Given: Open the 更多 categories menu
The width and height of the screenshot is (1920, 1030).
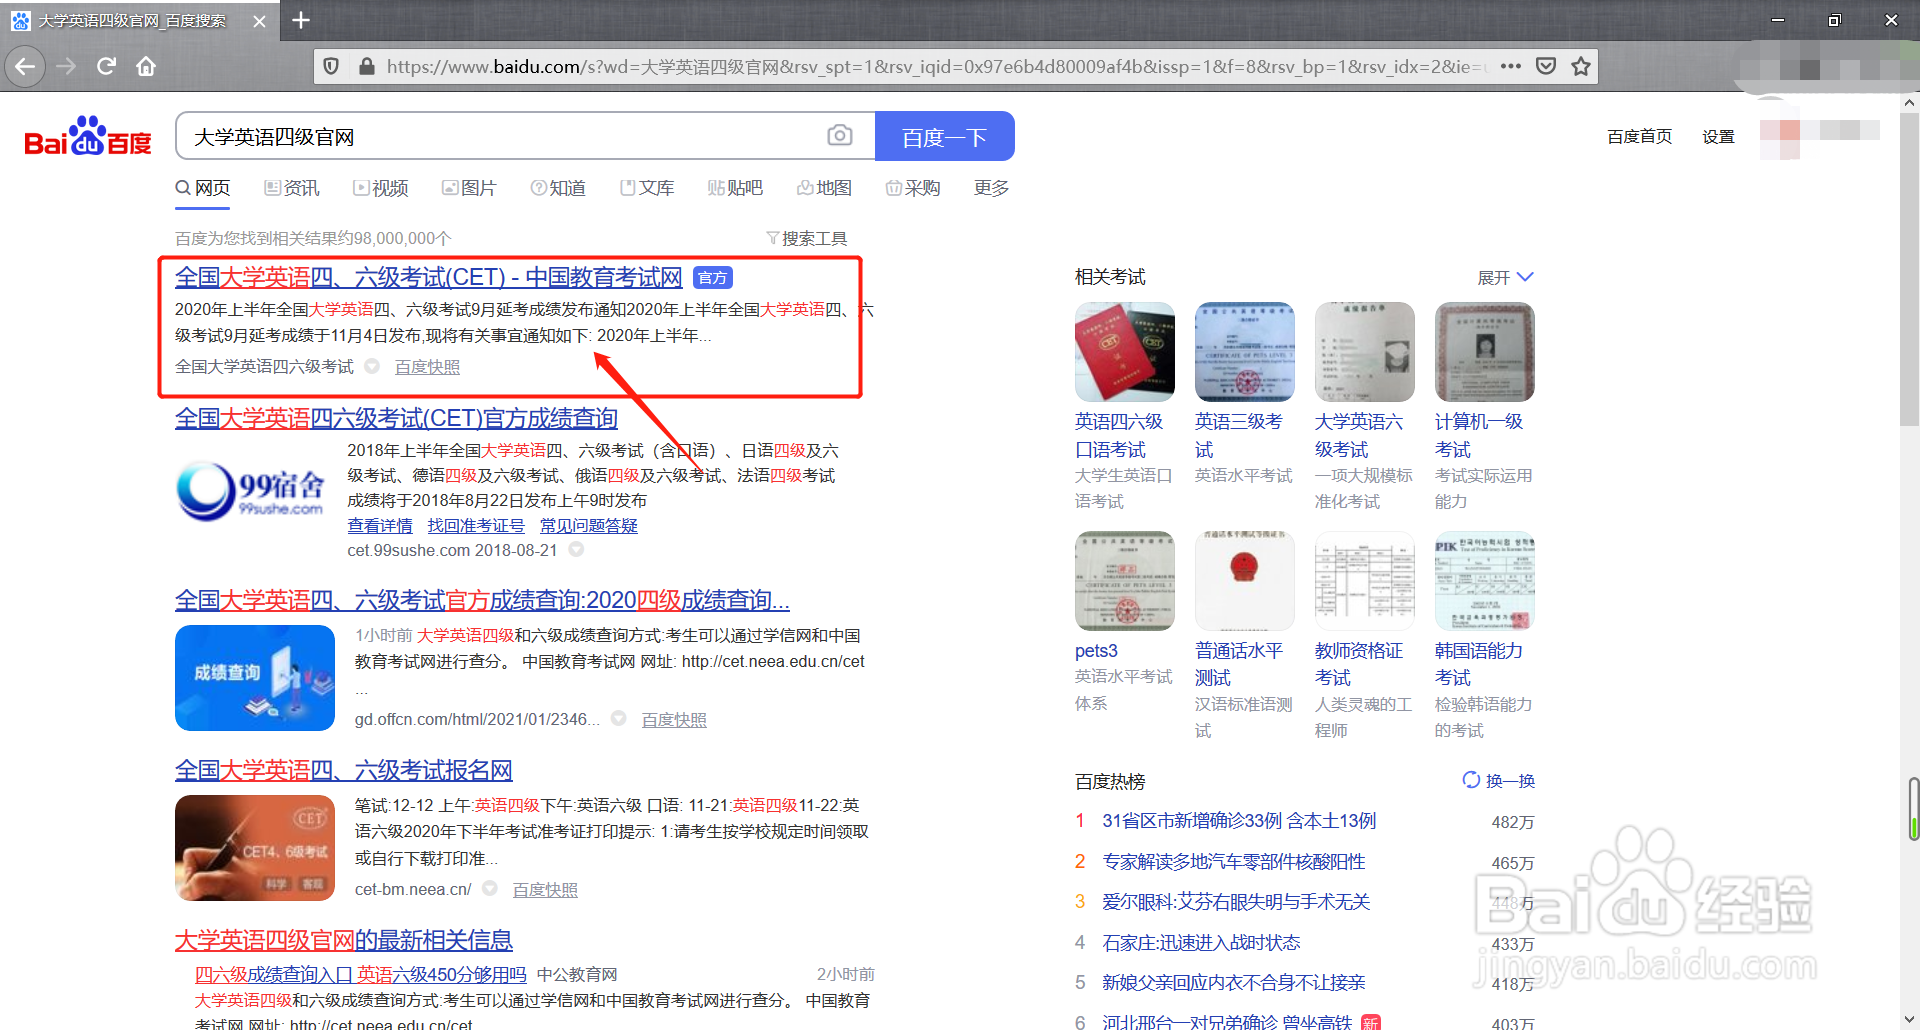Looking at the screenshot, I should [x=991, y=188].
